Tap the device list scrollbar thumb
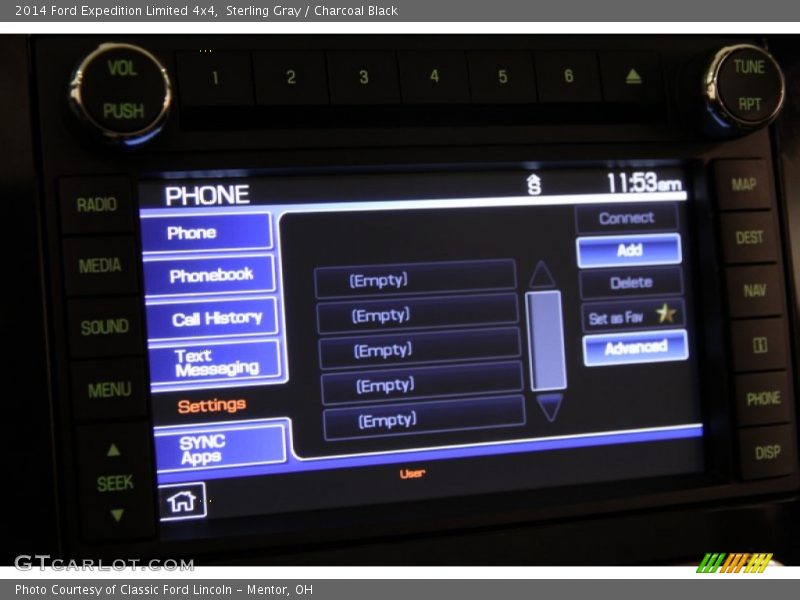The height and width of the screenshot is (600, 800). tap(546, 341)
